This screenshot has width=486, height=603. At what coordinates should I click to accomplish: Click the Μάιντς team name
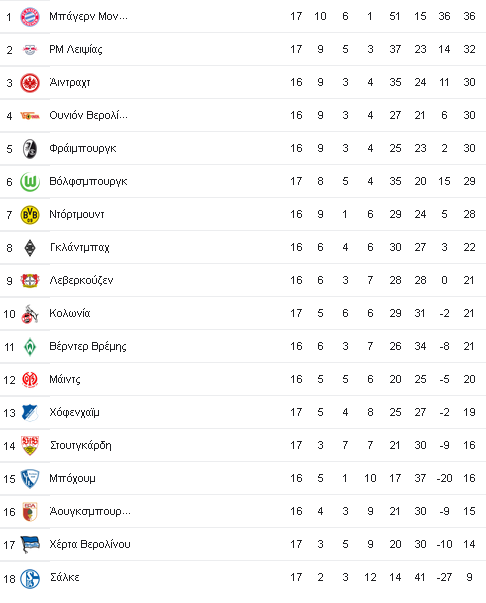pyautogui.click(x=65, y=380)
